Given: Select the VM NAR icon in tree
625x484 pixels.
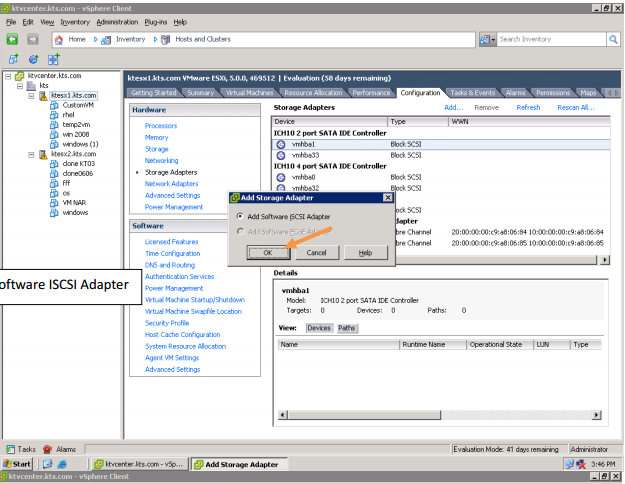Looking at the screenshot, I should coord(54,203).
